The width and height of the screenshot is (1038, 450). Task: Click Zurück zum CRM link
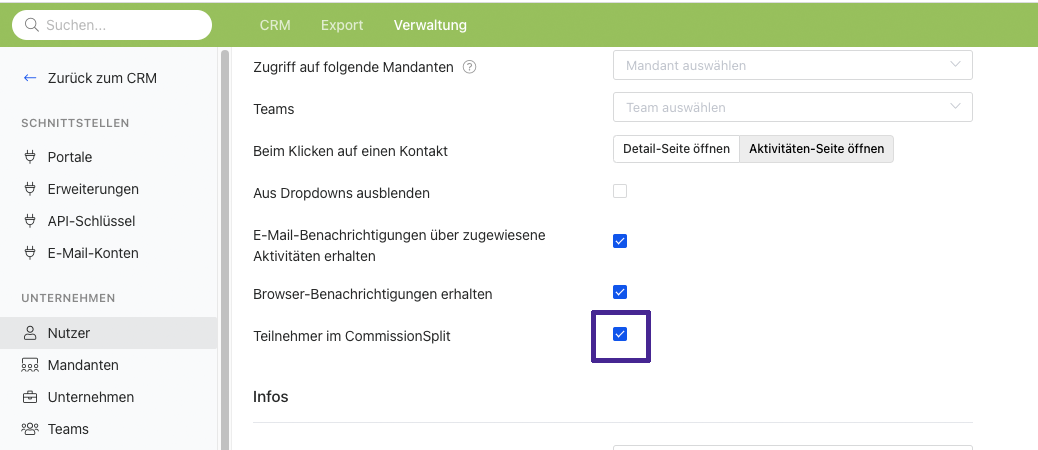pyautogui.click(x=102, y=78)
